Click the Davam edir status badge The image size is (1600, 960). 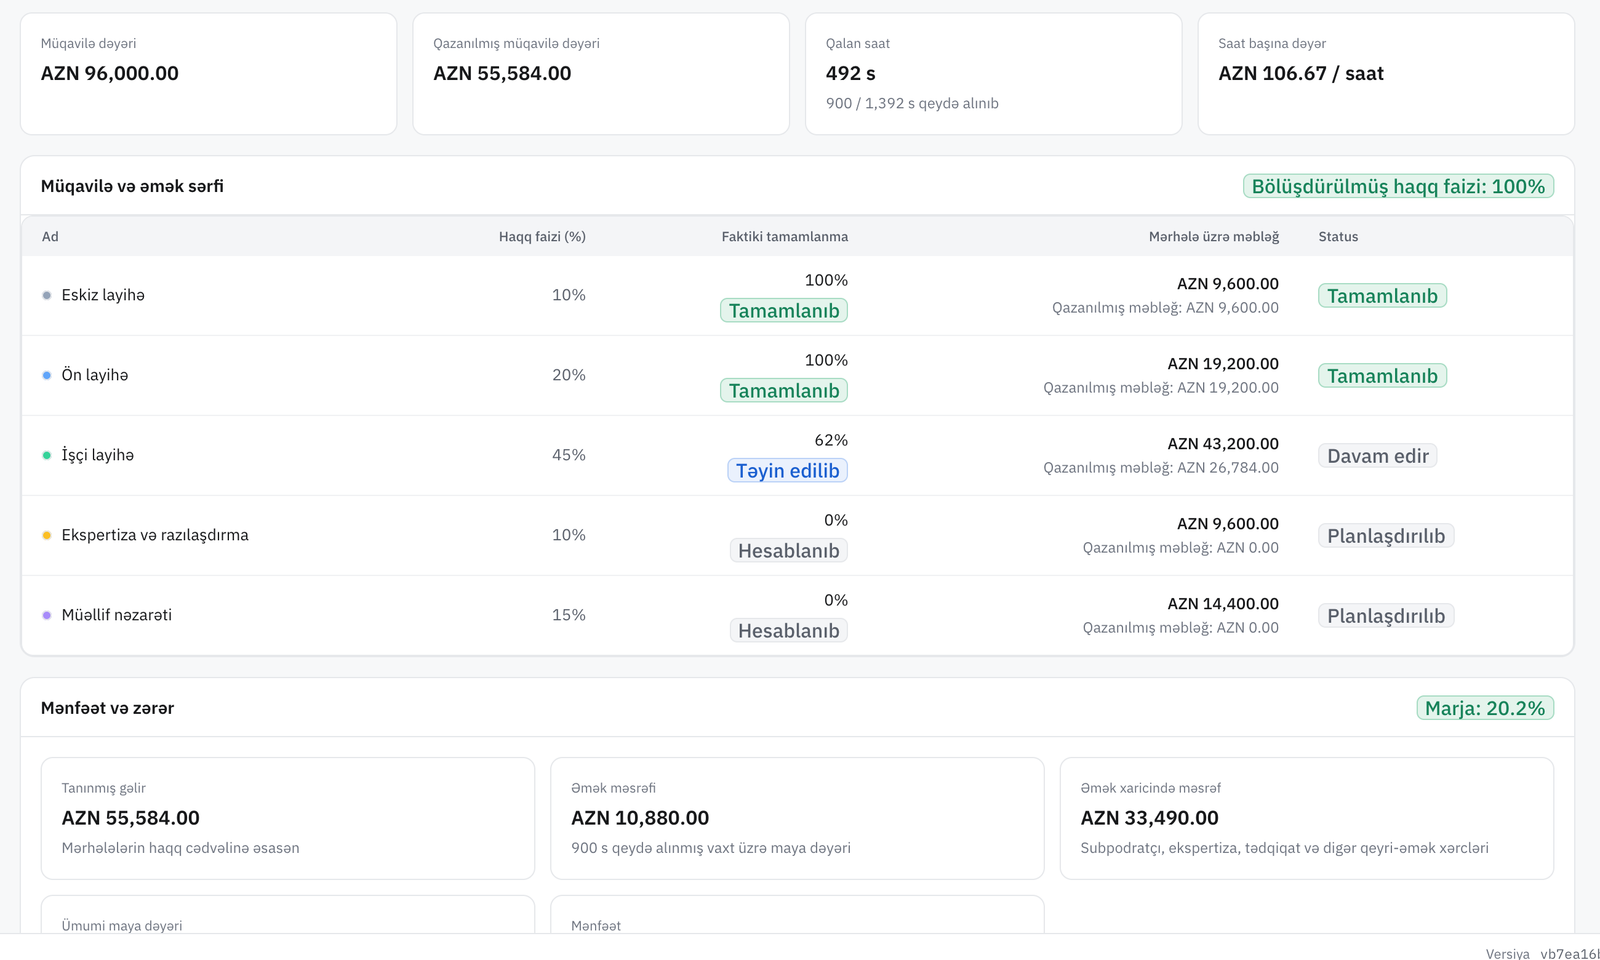1377,456
